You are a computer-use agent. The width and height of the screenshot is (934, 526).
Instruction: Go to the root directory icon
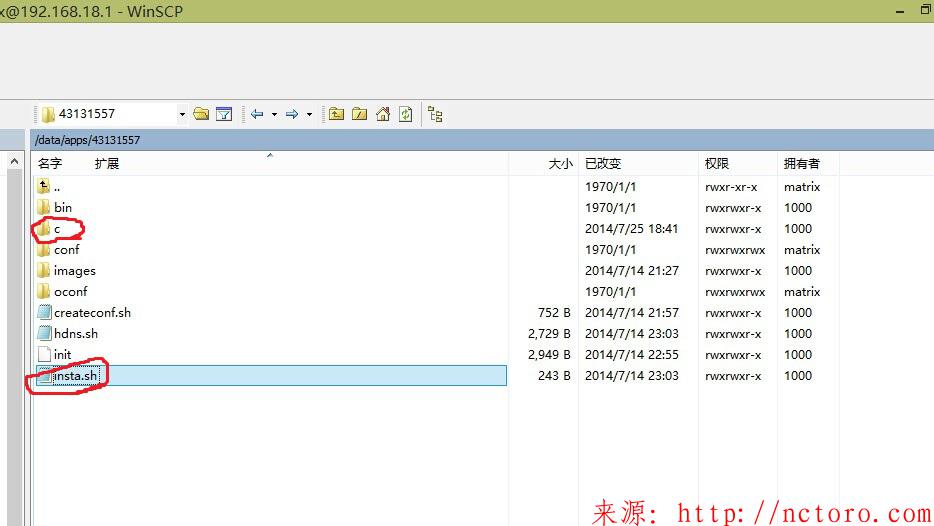360,114
